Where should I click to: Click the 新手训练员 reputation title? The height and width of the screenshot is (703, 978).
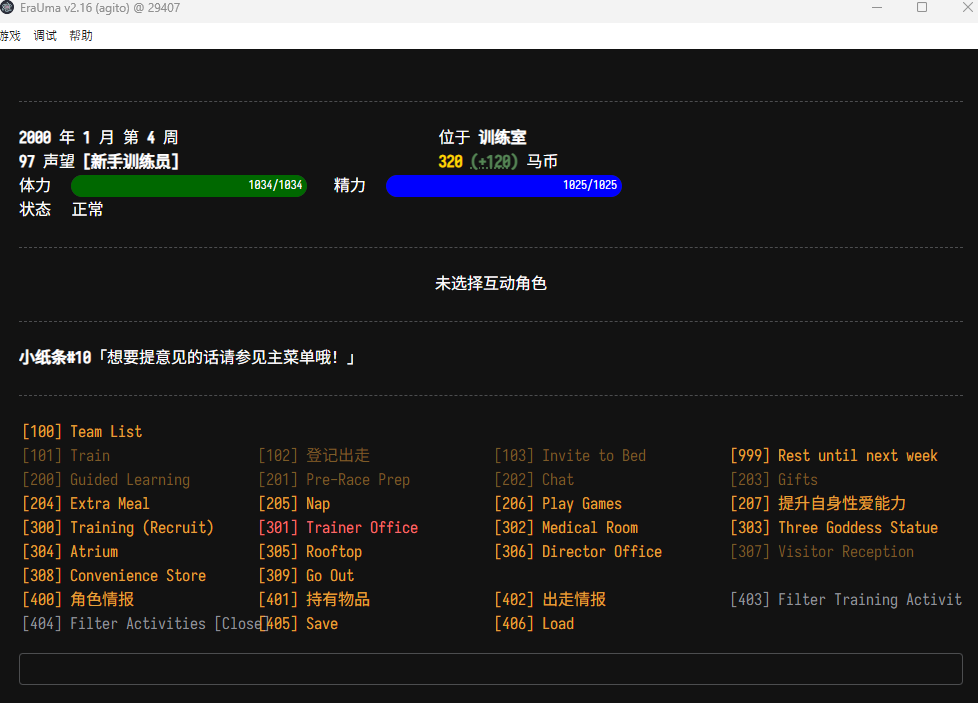pyautogui.click(x=131, y=162)
